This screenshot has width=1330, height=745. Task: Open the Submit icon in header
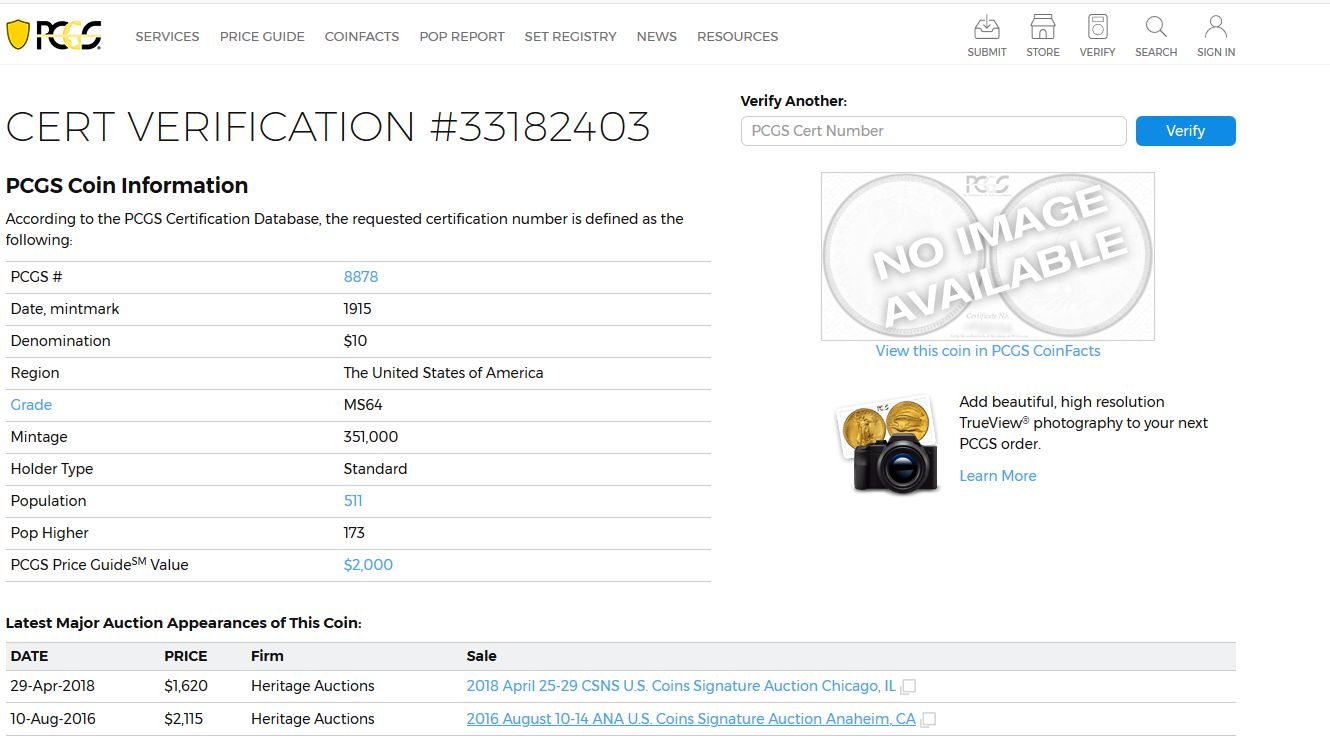(x=986, y=27)
